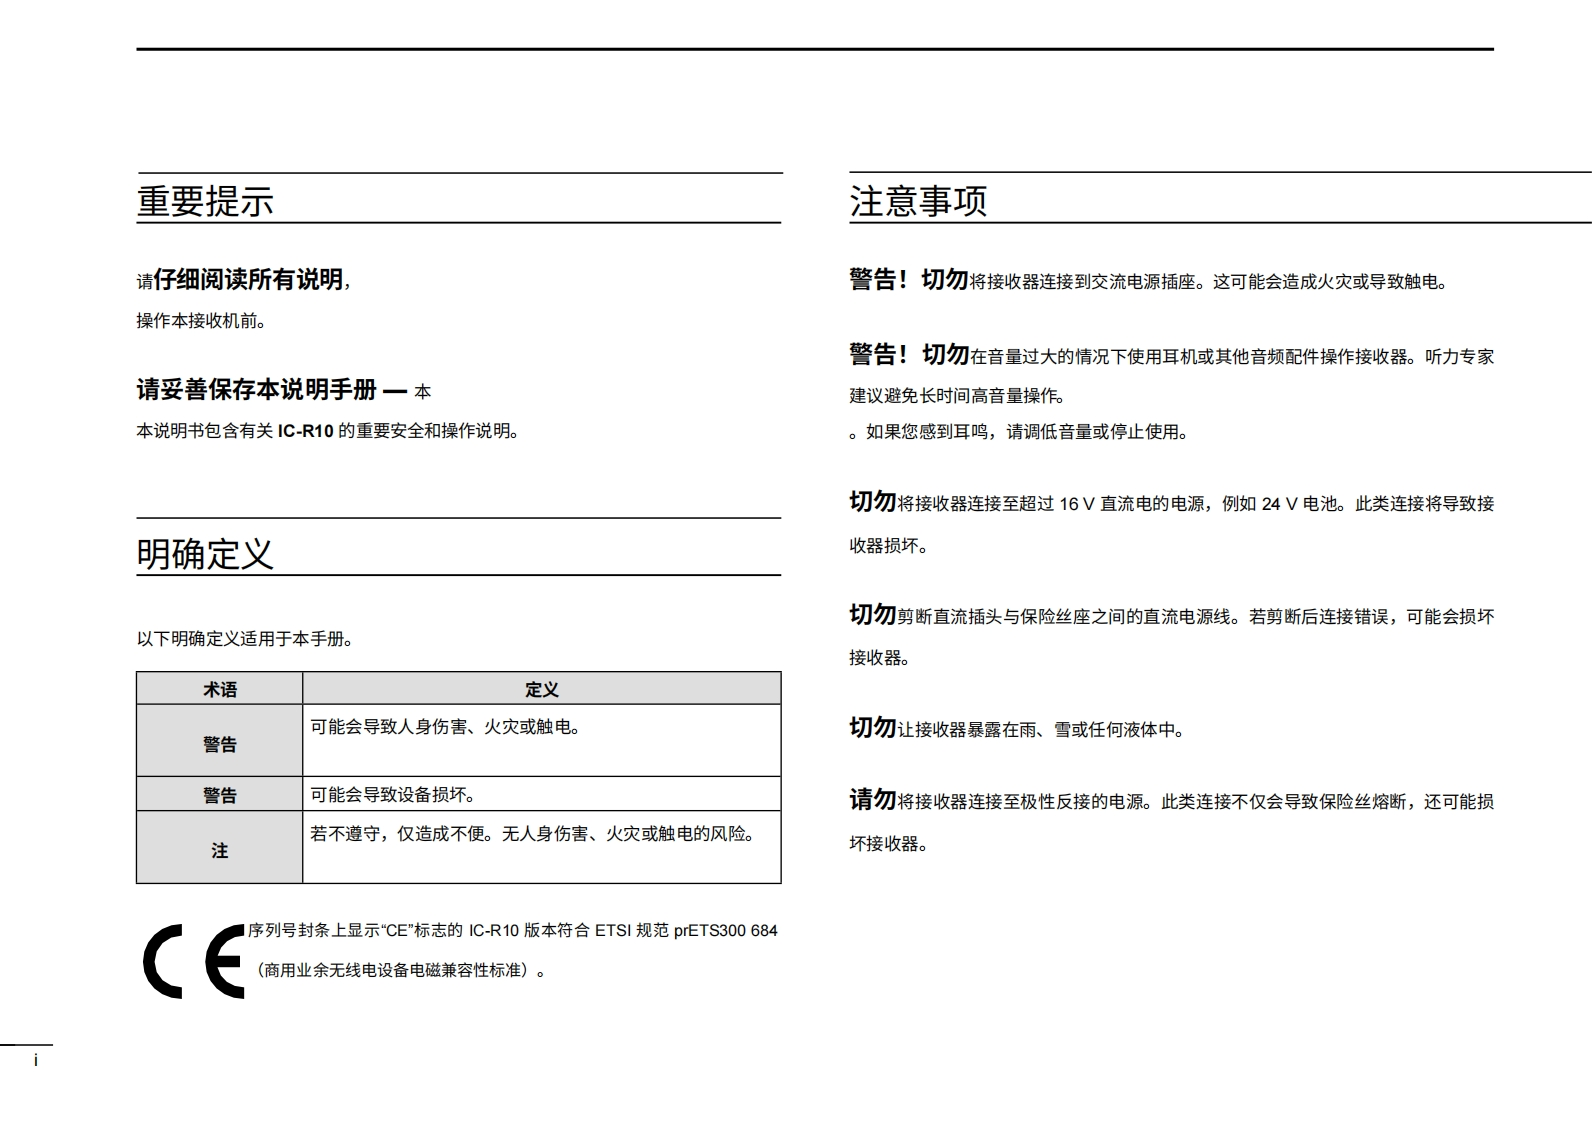Select the "术语" table header cell
The height and width of the screenshot is (1122, 1592).
220,689
